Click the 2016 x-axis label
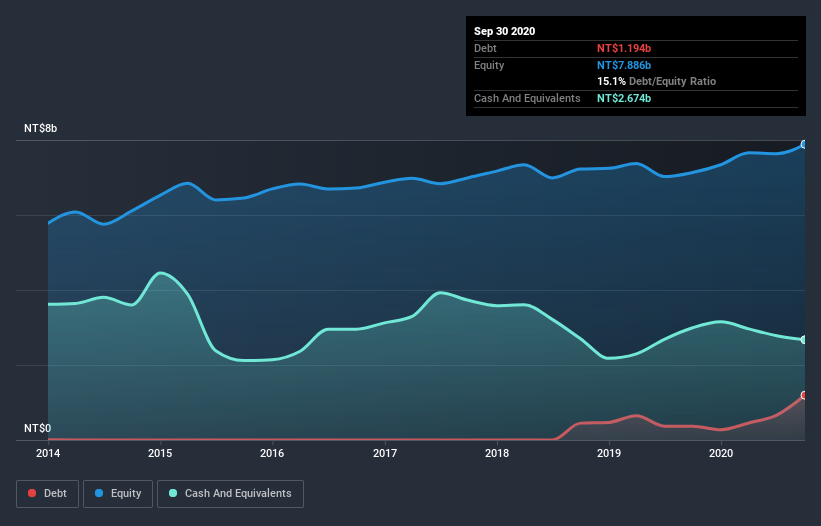Viewport: 821px width, 526px height. click(272, 453)
